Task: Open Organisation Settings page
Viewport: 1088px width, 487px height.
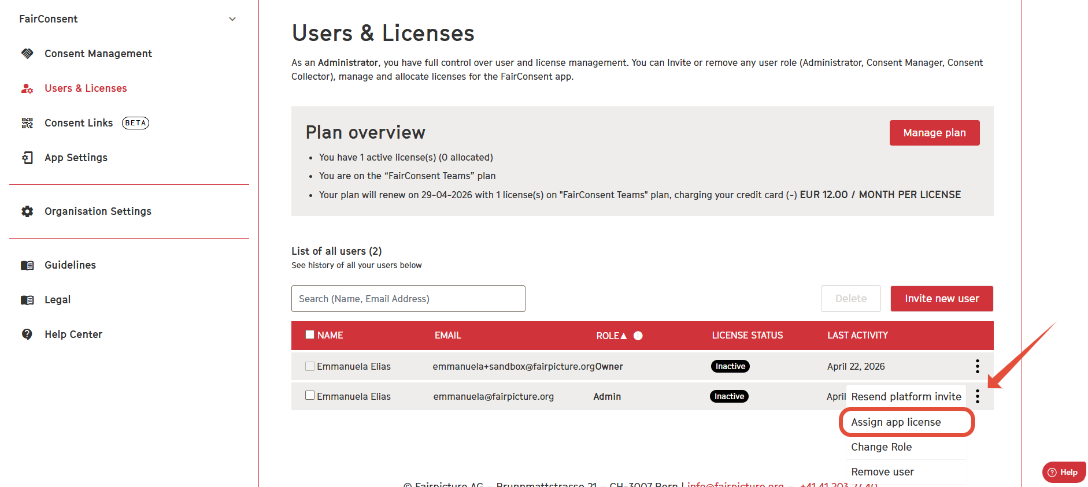Action: point(98,211)
